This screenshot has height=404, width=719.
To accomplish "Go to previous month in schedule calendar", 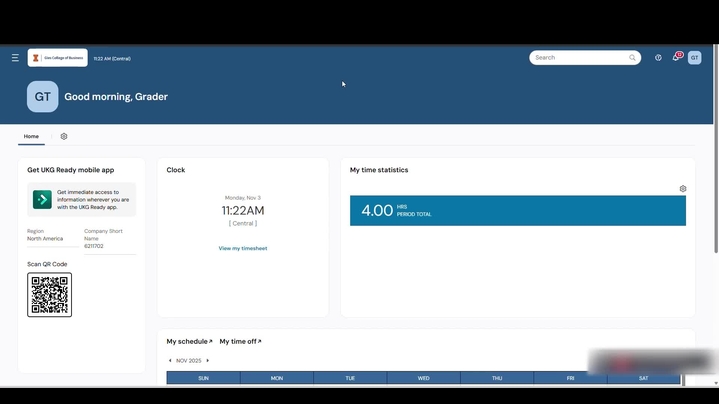I will pyautogui.click(x=170, y=360).
